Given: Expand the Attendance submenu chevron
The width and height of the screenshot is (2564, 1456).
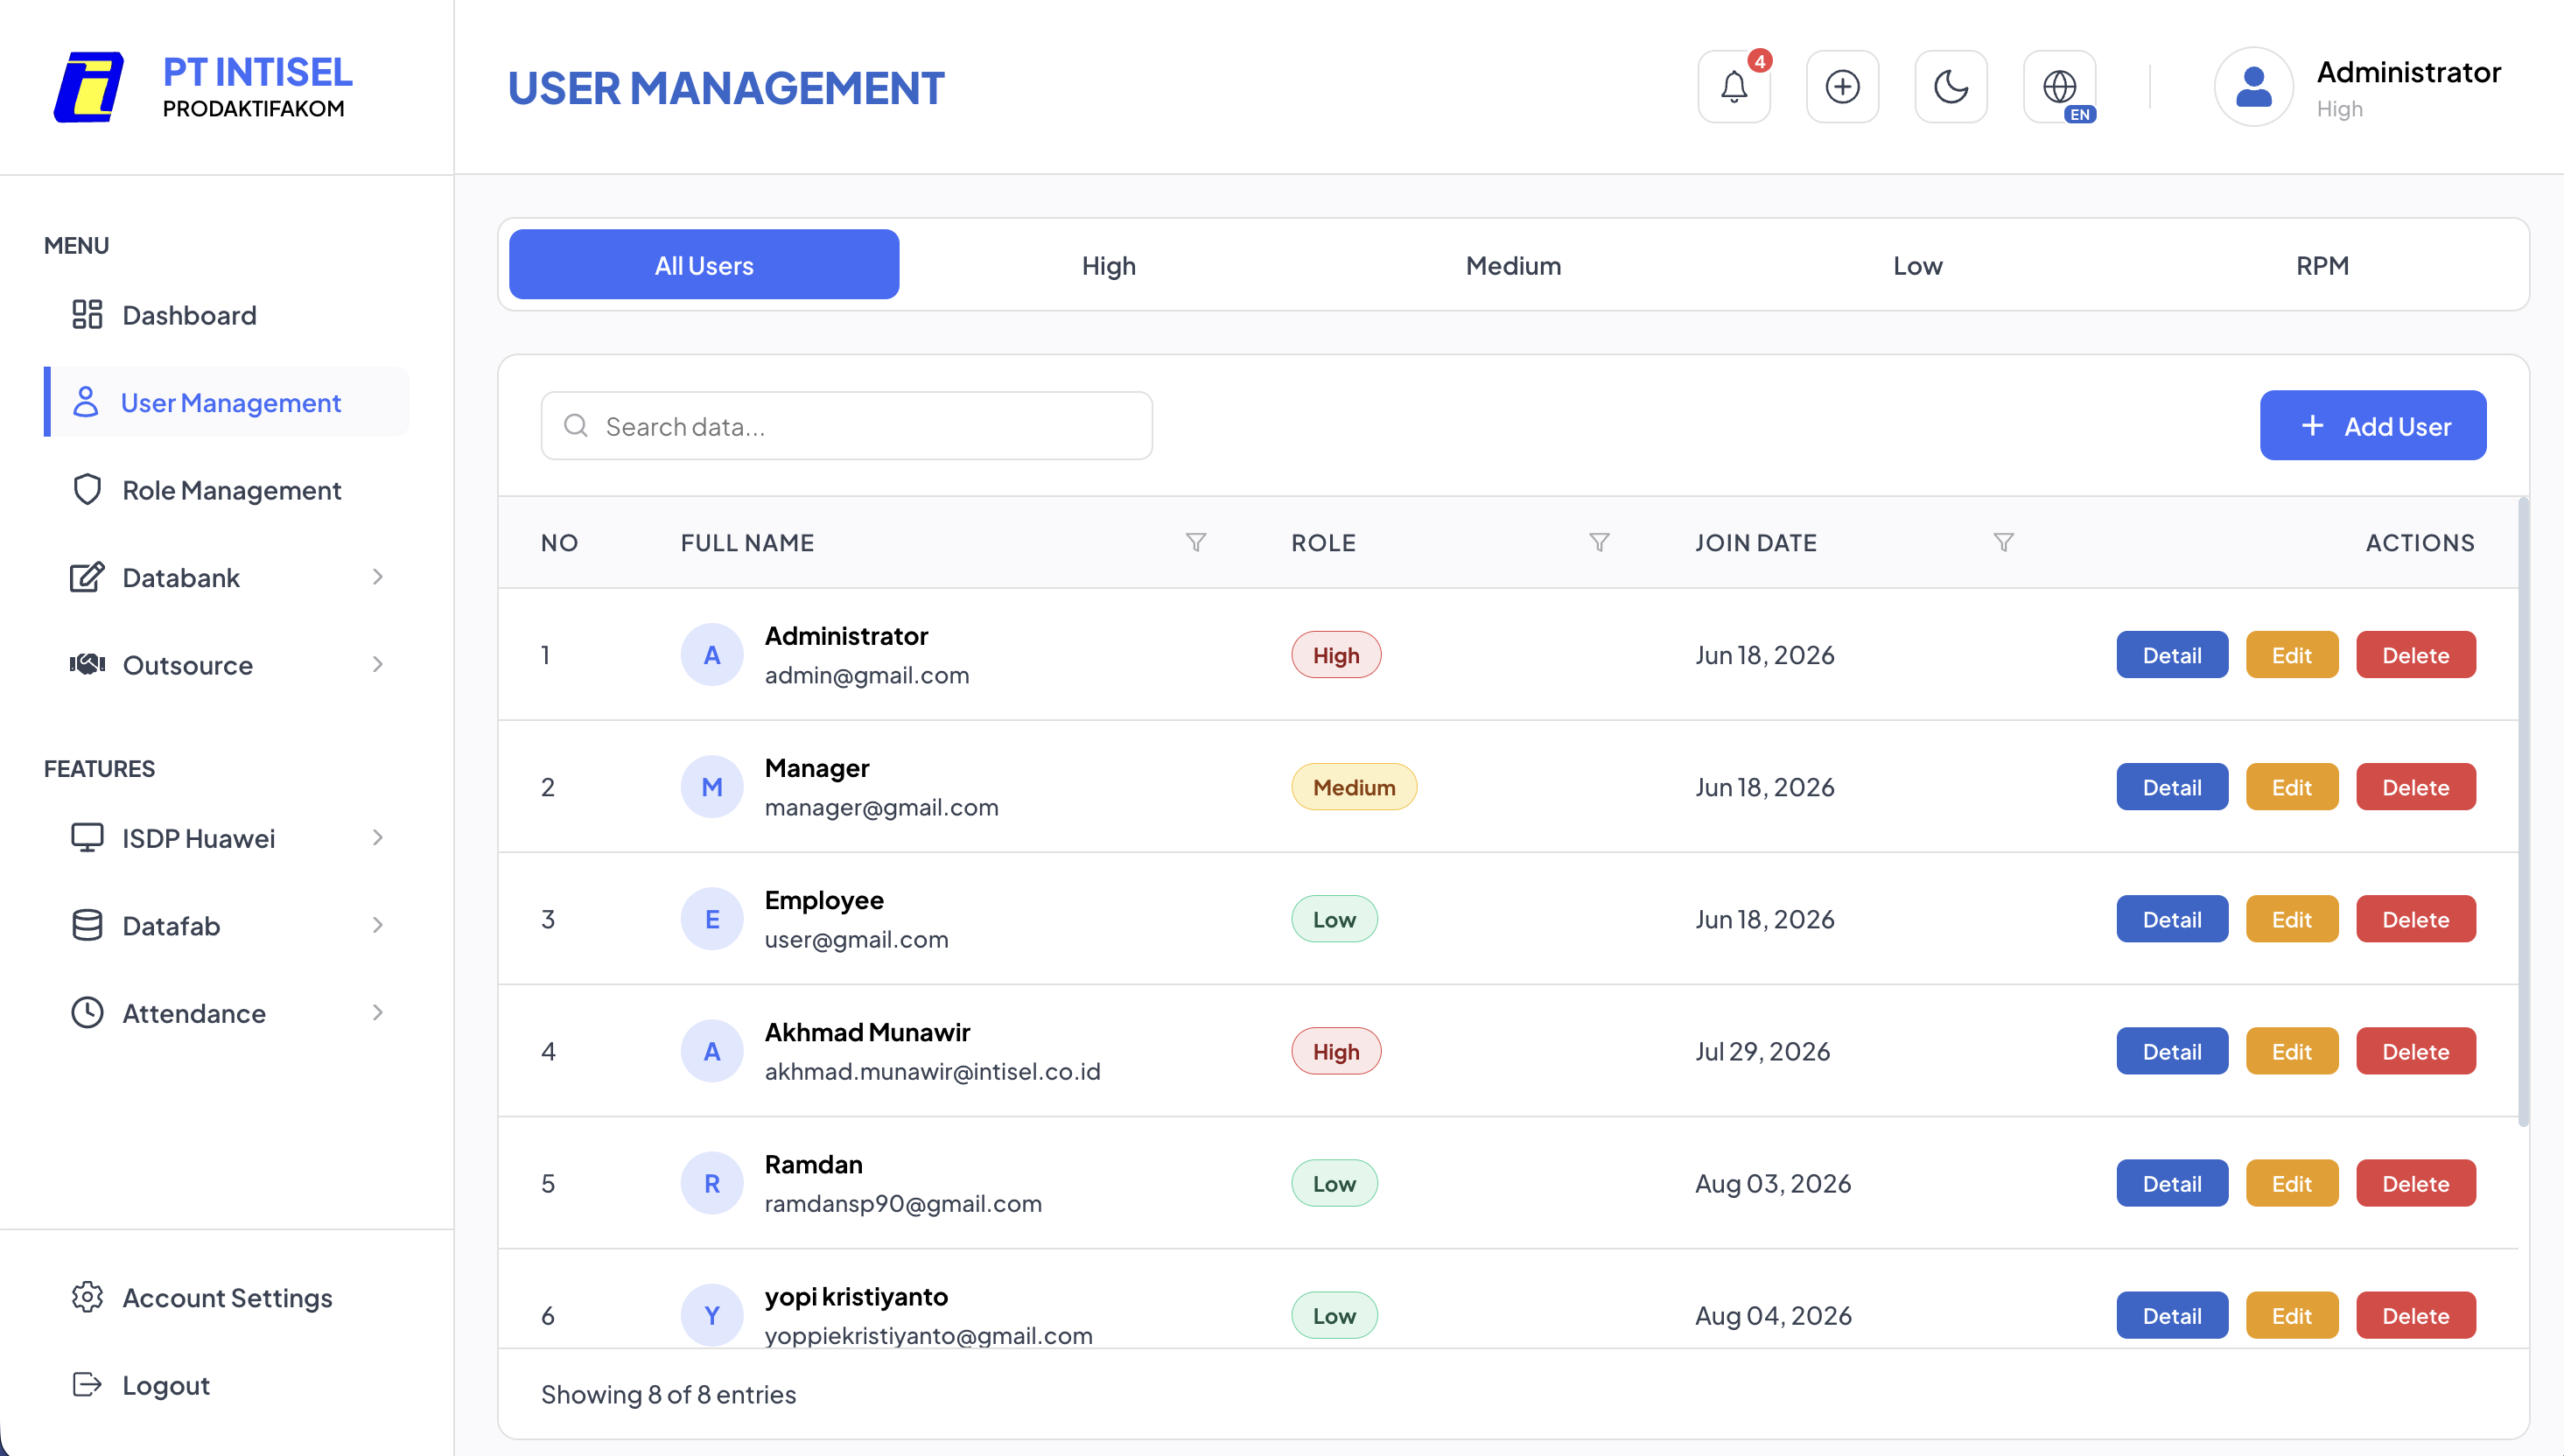Looking at the screenshot, I should pos(378,1013).
